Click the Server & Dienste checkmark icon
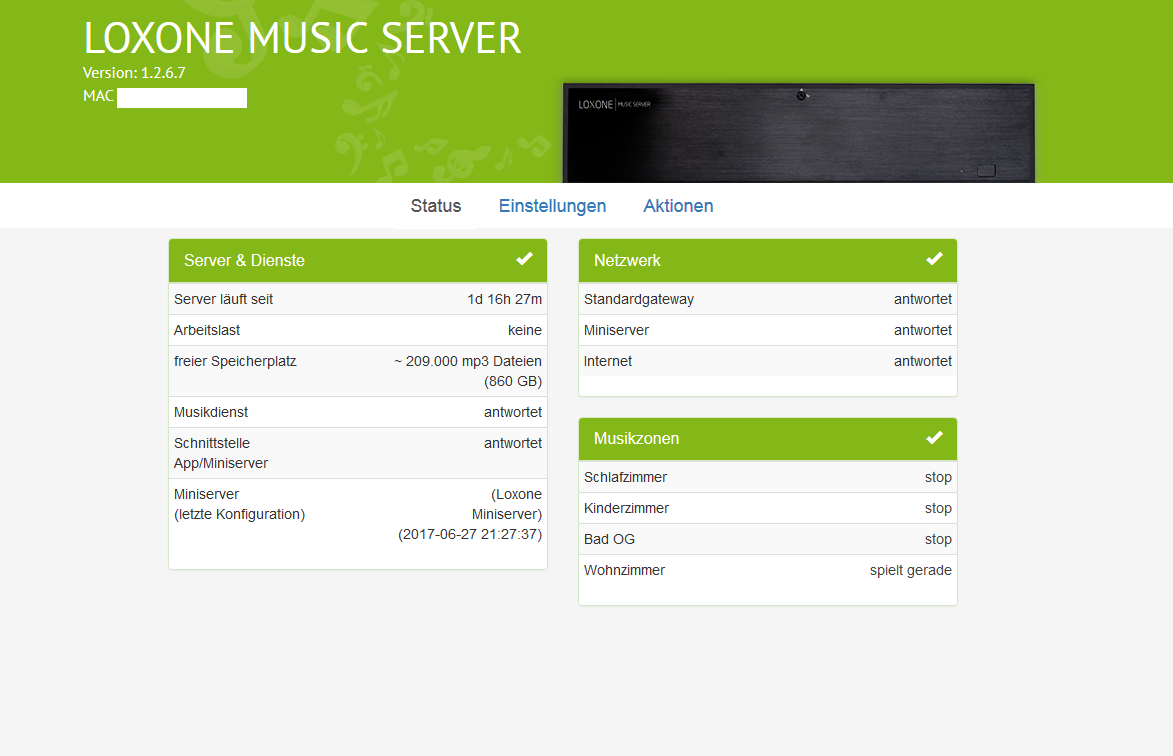Screen dimensions: 1173x756 point(524,259)
